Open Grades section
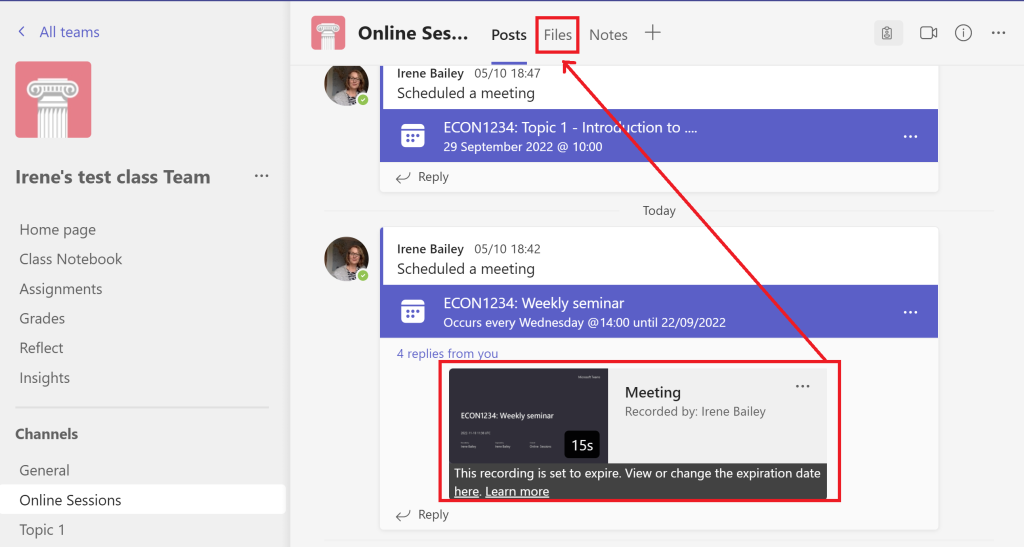 tap(42, 319)
